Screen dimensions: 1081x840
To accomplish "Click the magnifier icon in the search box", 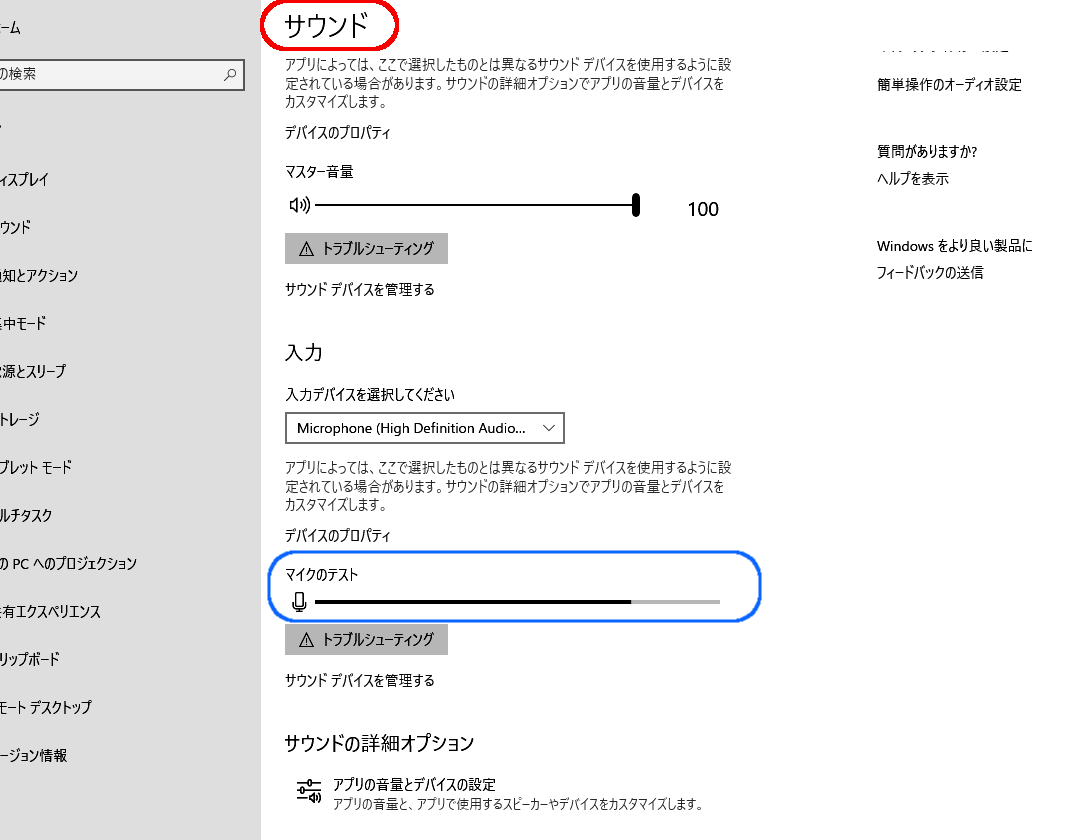I will pyautogui.click(x=231, y=74).
